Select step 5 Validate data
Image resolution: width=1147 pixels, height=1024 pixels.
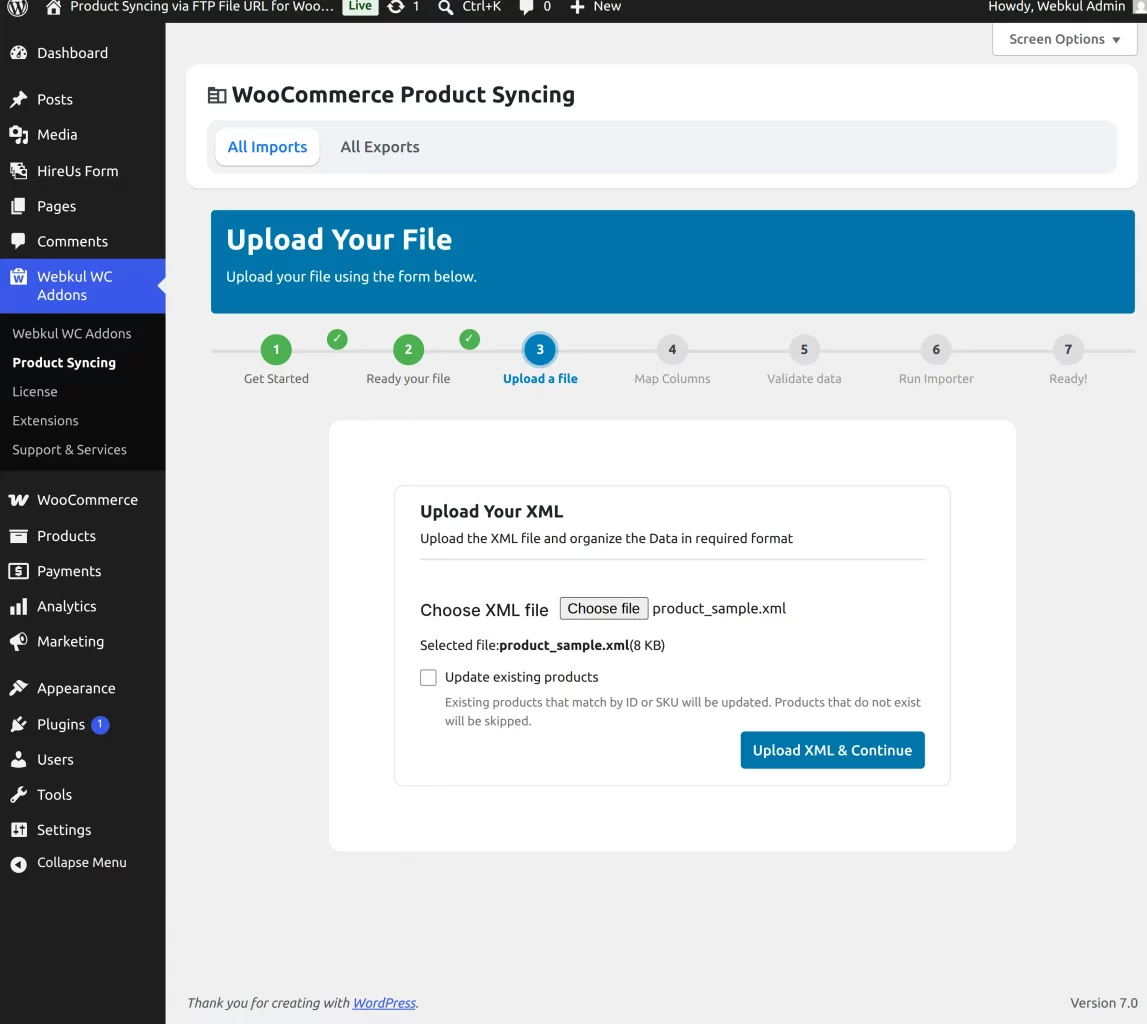(x=804, y=350)
